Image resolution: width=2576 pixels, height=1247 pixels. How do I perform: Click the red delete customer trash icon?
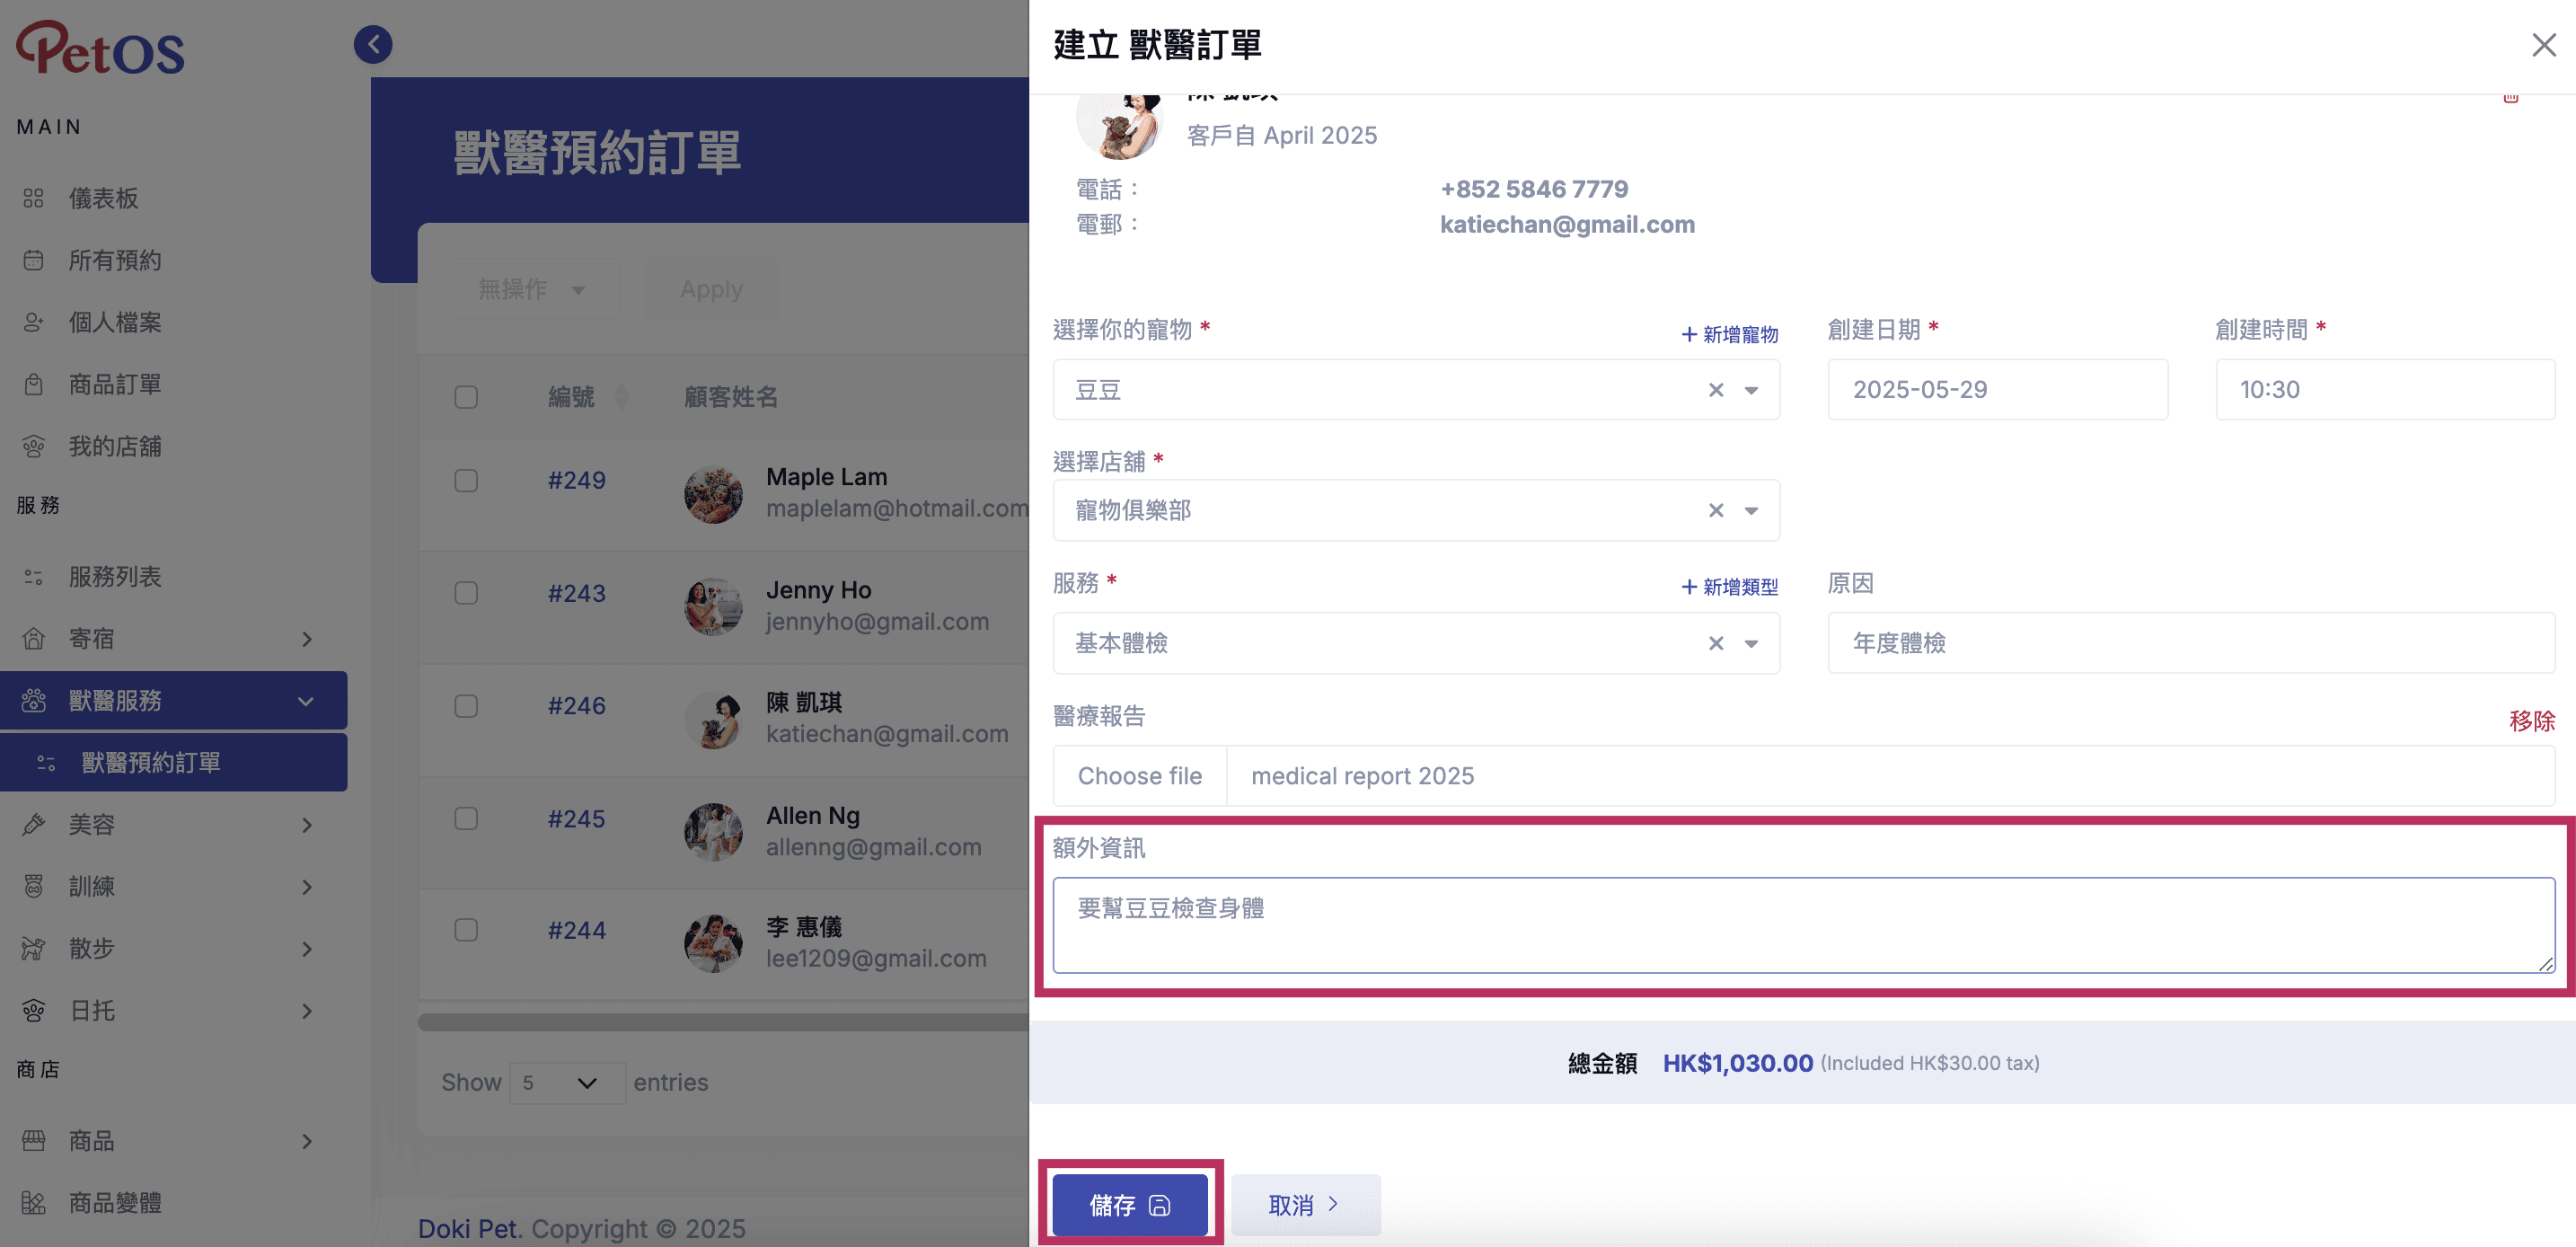point(2510,96)
